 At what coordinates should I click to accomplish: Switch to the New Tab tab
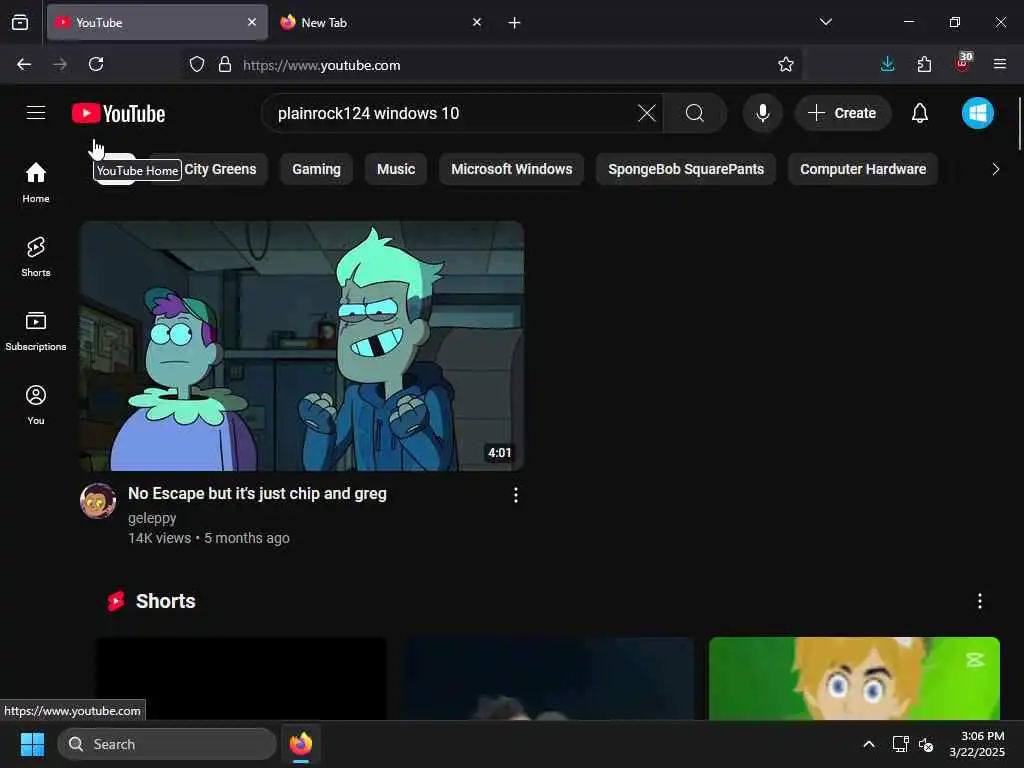tap(382, 22)
